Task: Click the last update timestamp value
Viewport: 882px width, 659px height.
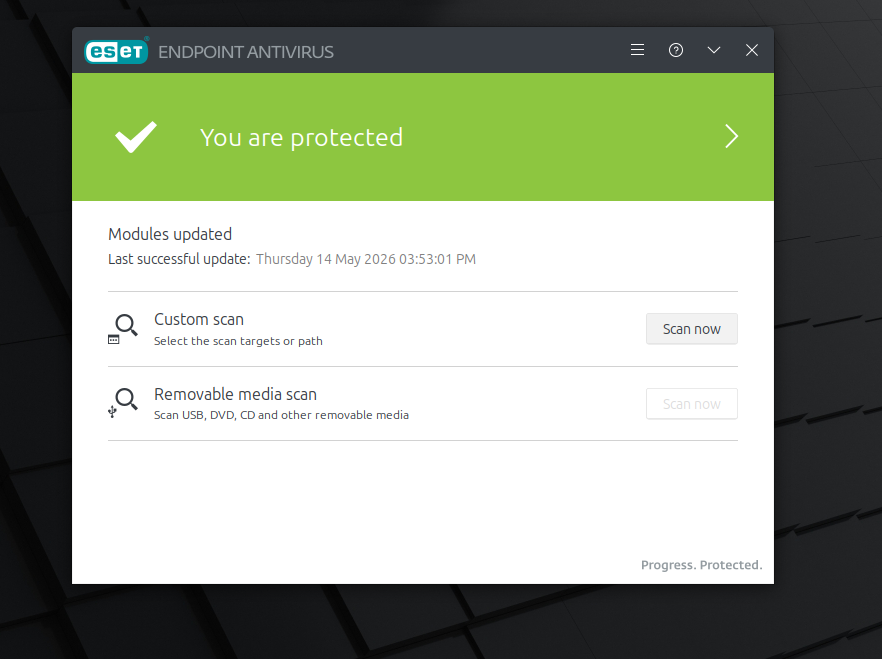Action: pyautogui.click(x=366, y=259)
